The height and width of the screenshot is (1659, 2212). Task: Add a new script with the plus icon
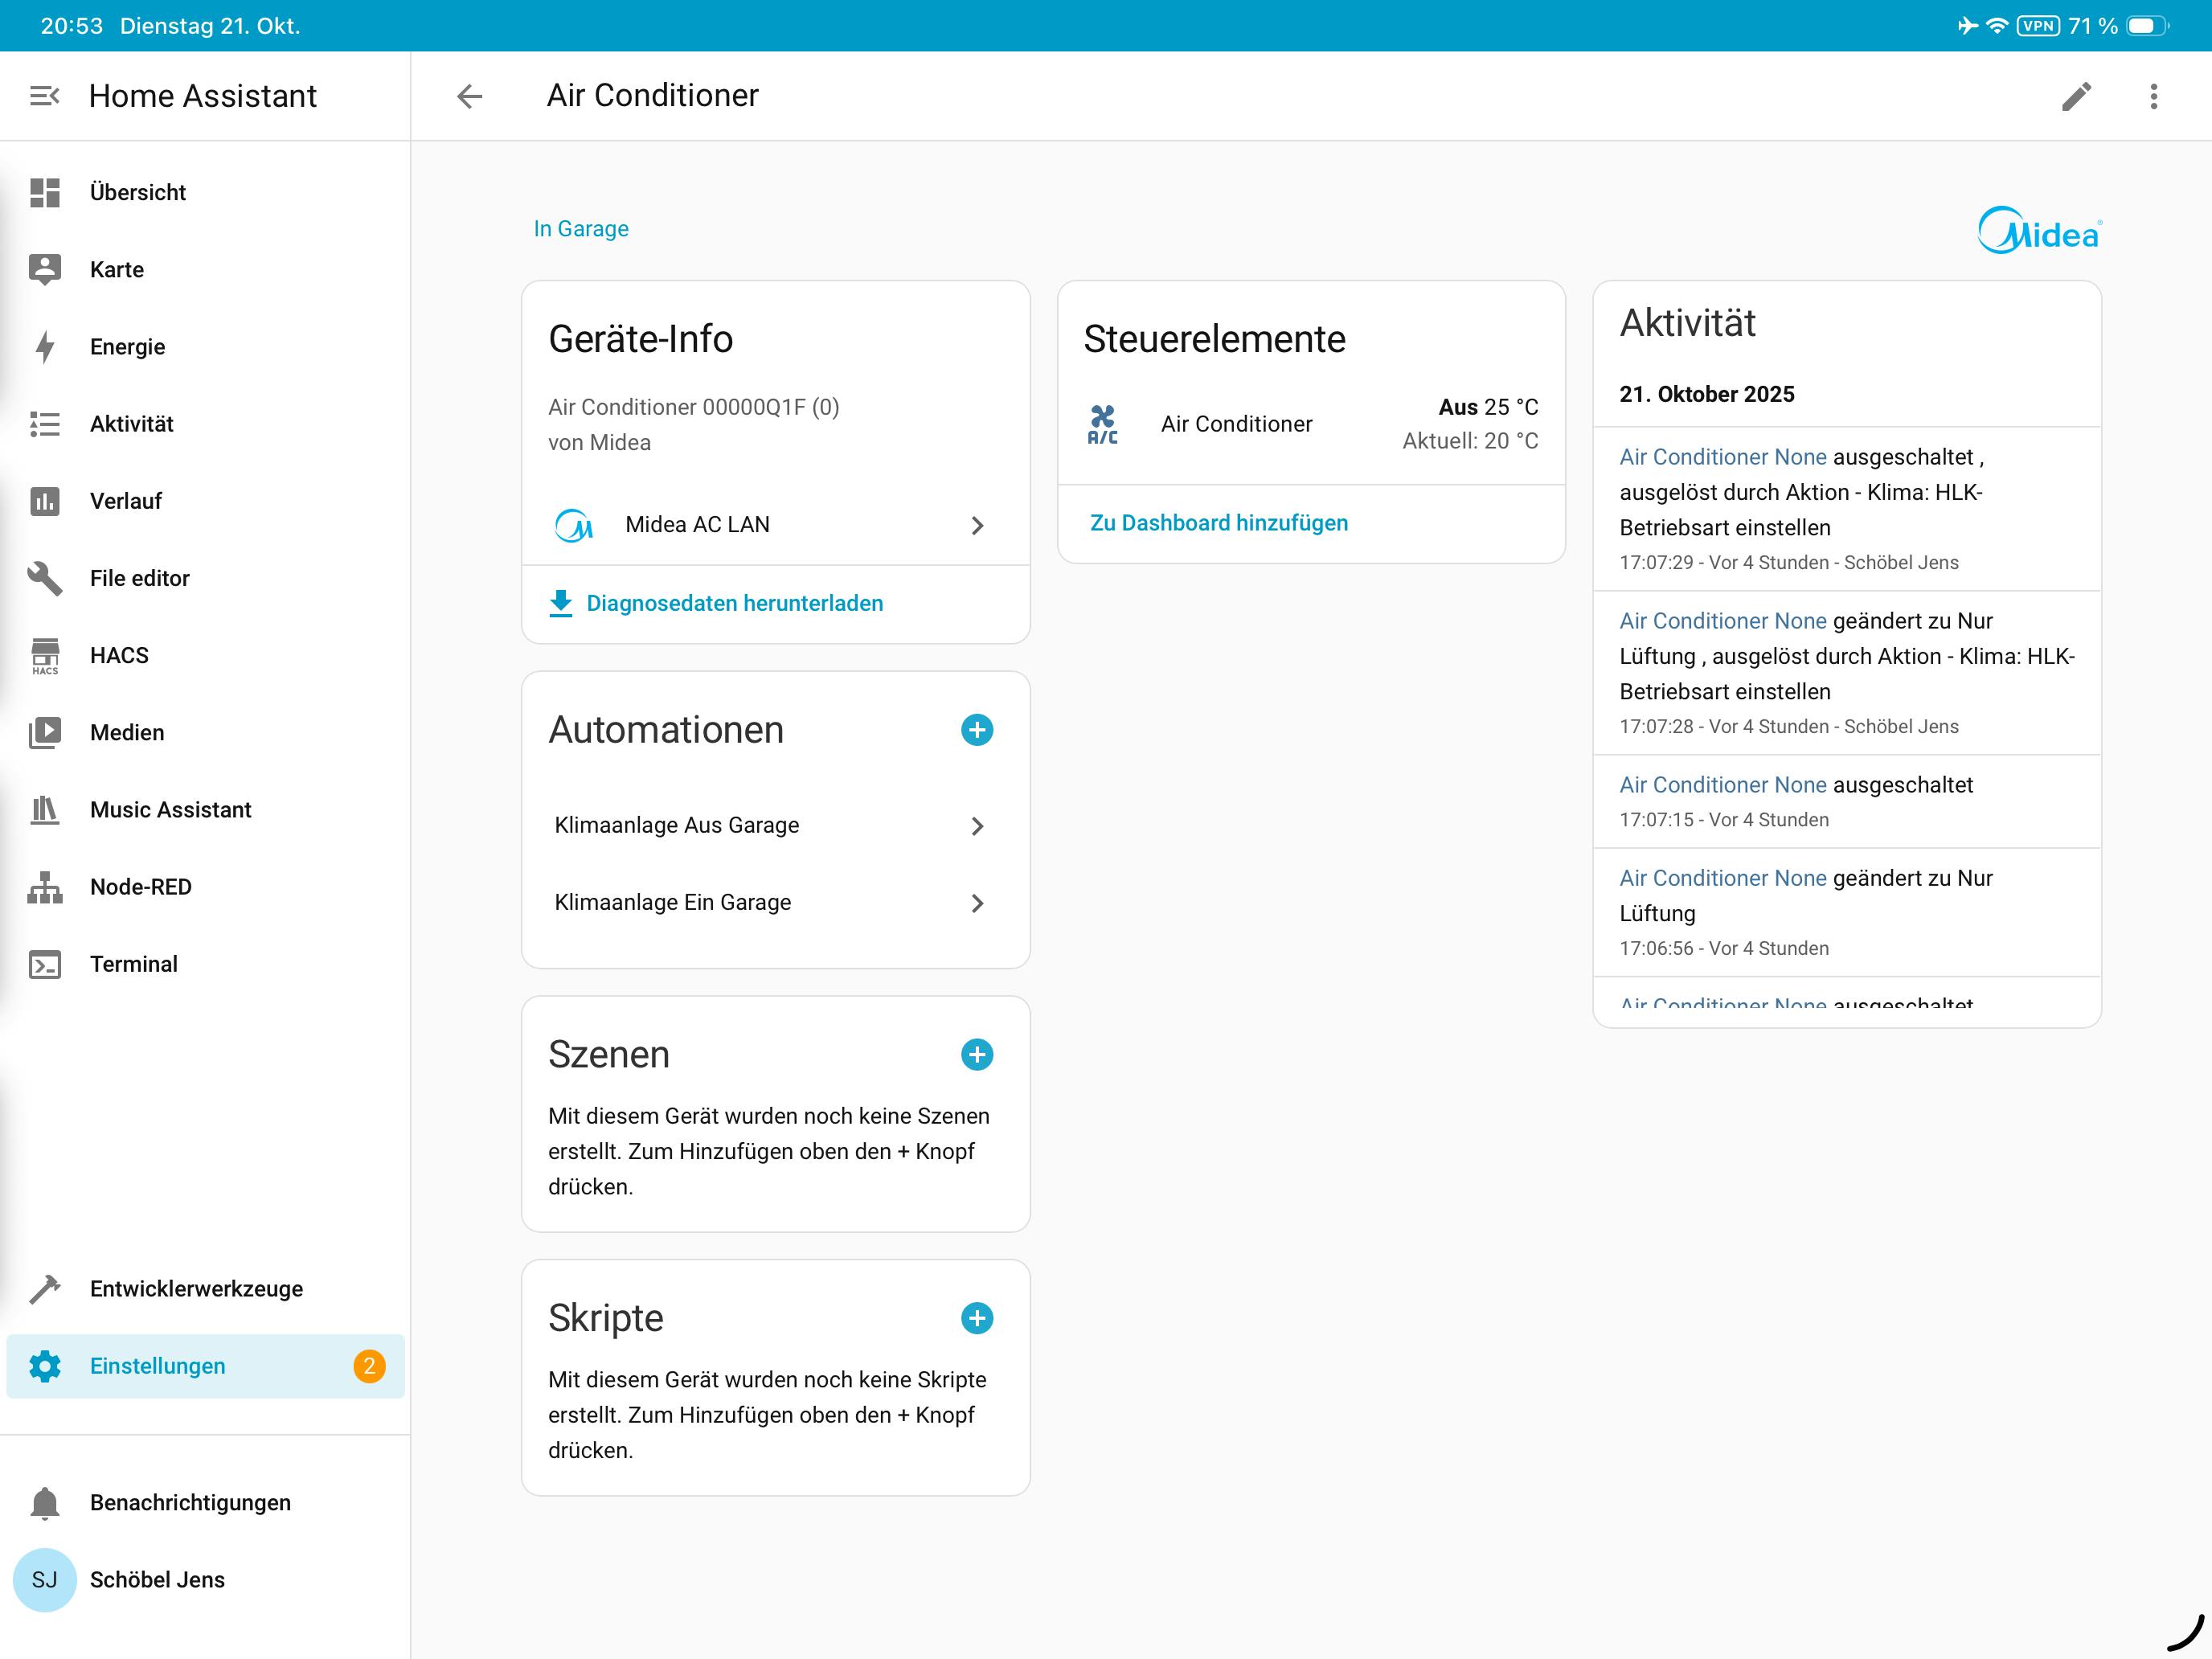point(976,1318)
